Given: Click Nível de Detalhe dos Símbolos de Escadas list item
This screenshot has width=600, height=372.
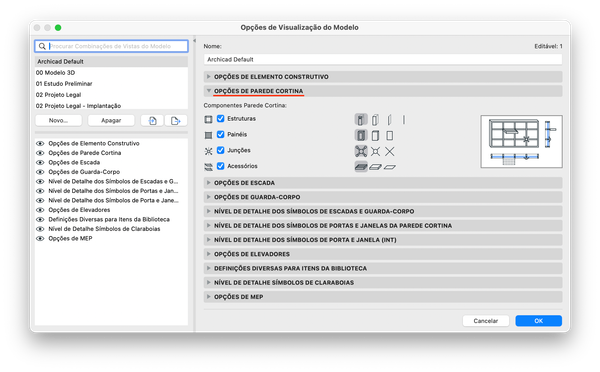Looking at the screenshot, I should point(113,181).
